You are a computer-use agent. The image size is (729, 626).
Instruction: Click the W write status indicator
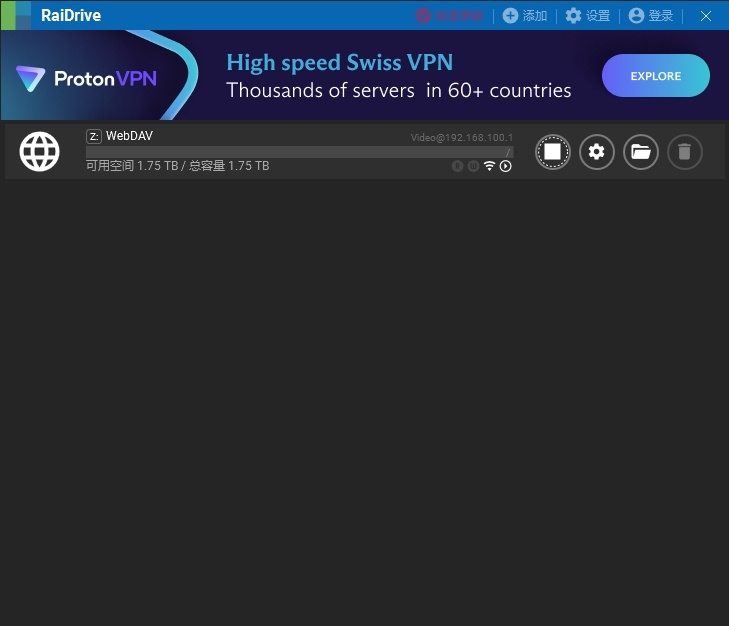click(x=473, y=166)
